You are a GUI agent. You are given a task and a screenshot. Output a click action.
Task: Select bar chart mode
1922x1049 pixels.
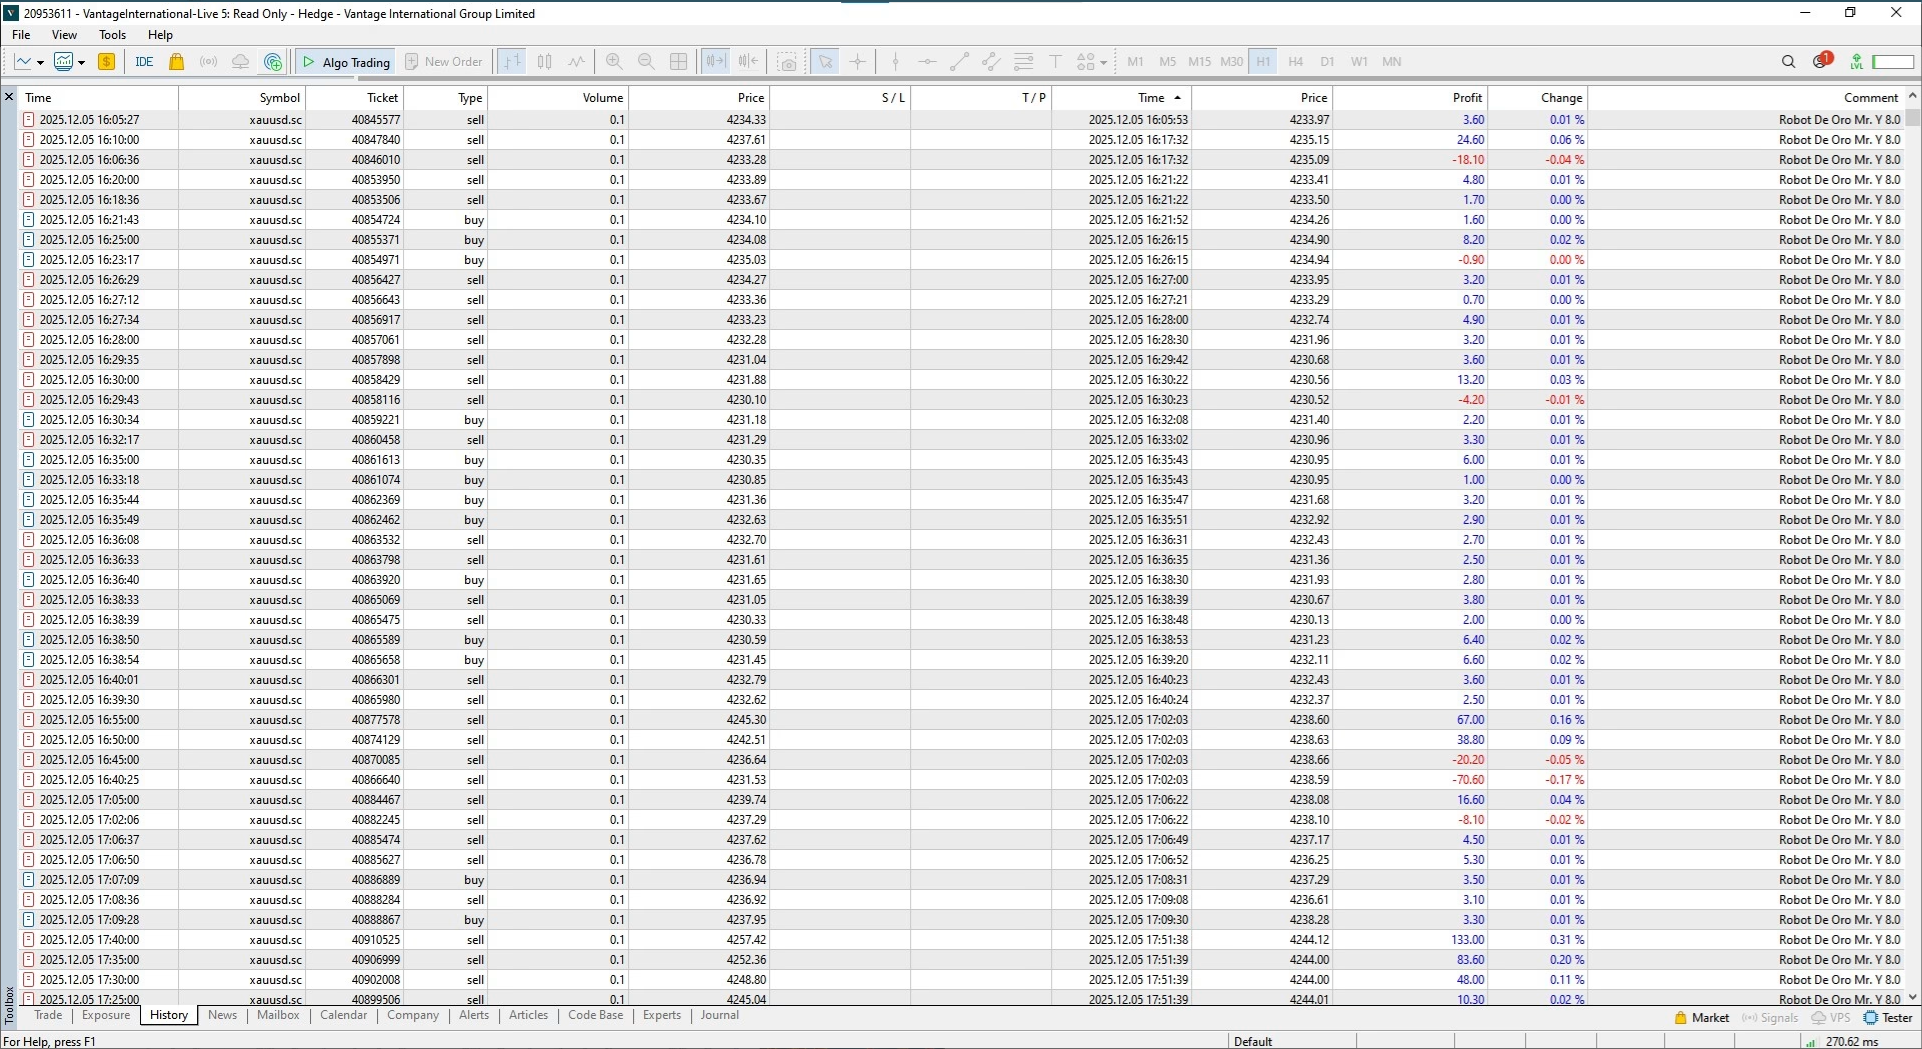[x=512, y=62]
